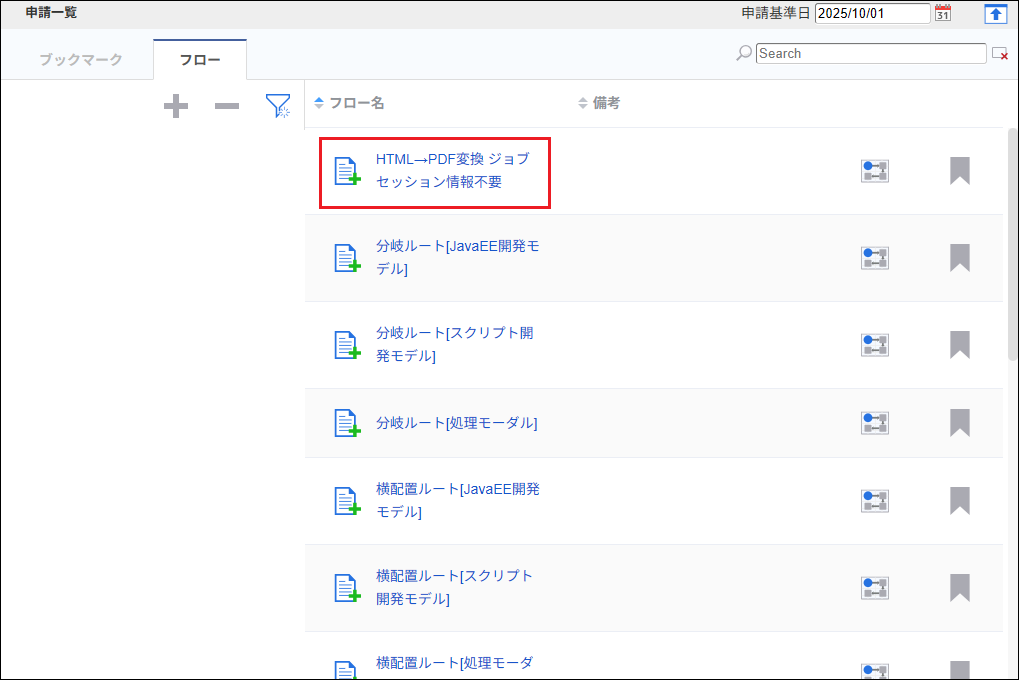Screen dimensions: 1019x680
Task: Click apply document icon for 分岐ルート[処理モーダル]
Action: pos(346,423)
